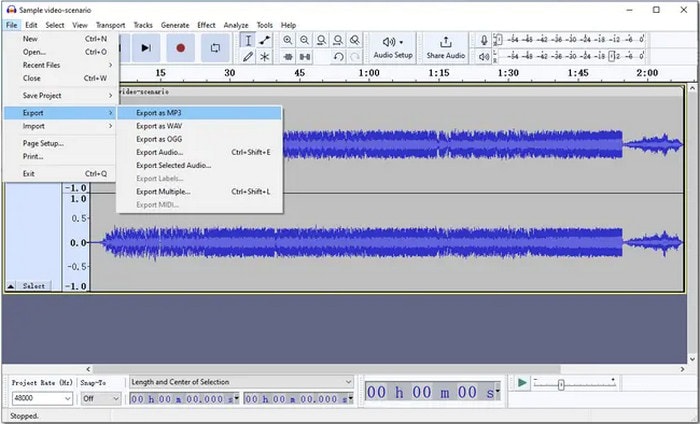Click the Share Audio button
Image resolution: width=700 pixels, height=424 pixels.
coord(446,48)
